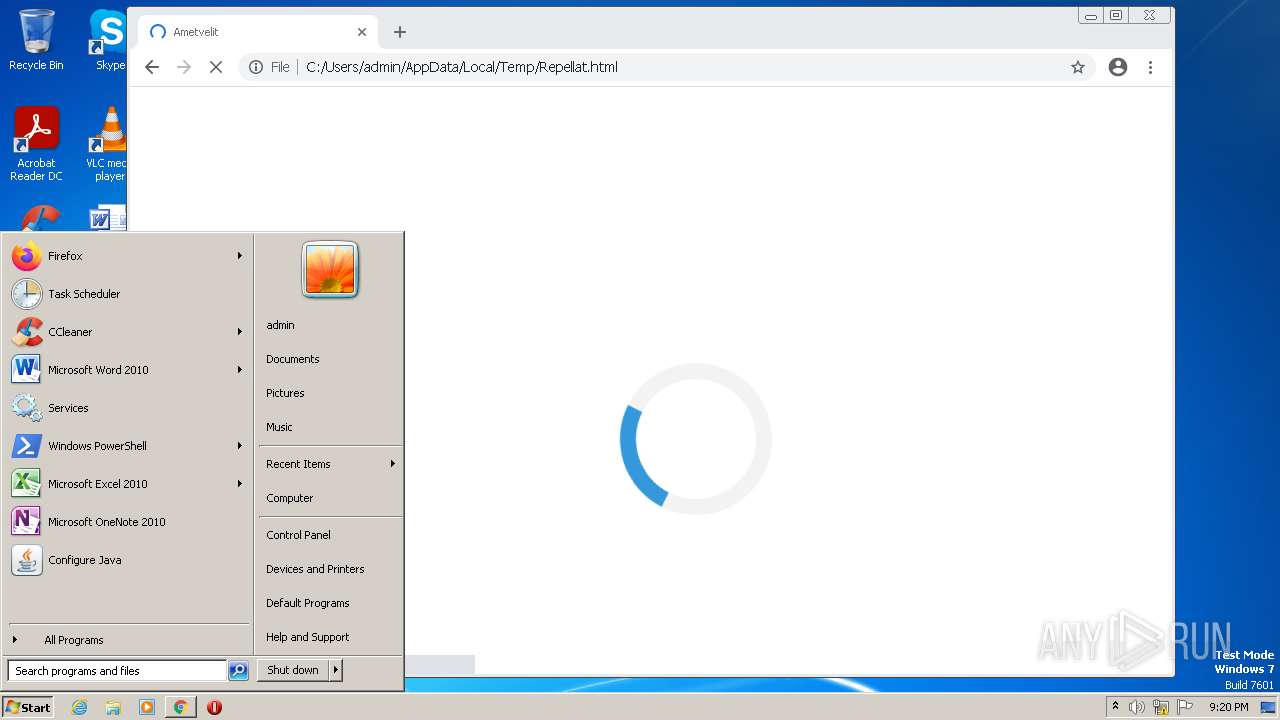Open Shut down options arrow
Viewport: 1280px width, 720px height.
pos(336,670)
